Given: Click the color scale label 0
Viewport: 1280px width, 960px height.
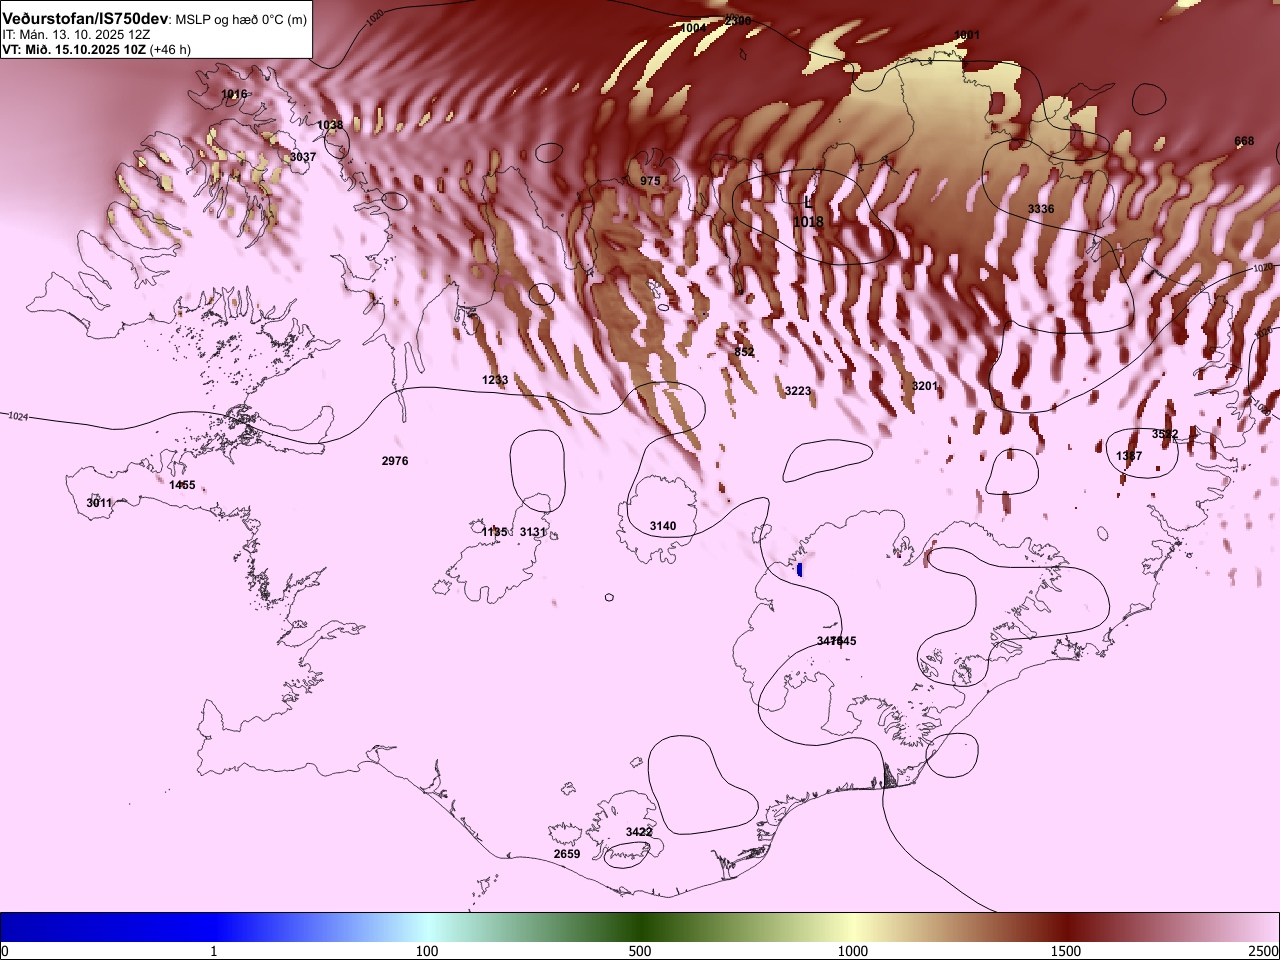Looking at the screenshot, I should coord(4,951).
